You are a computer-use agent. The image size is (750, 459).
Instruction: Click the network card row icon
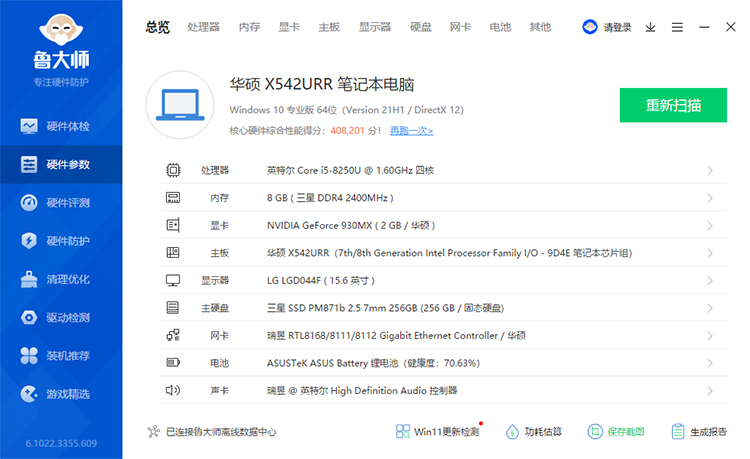173,336
